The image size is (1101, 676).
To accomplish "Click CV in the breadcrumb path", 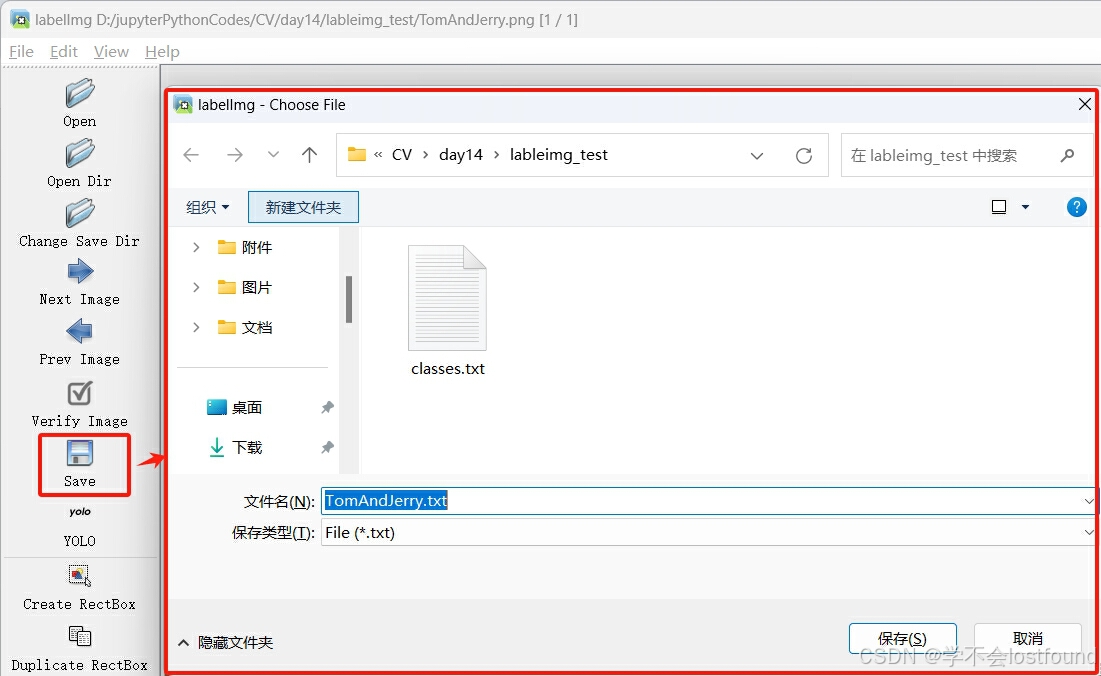I will [x=402, y=155].
